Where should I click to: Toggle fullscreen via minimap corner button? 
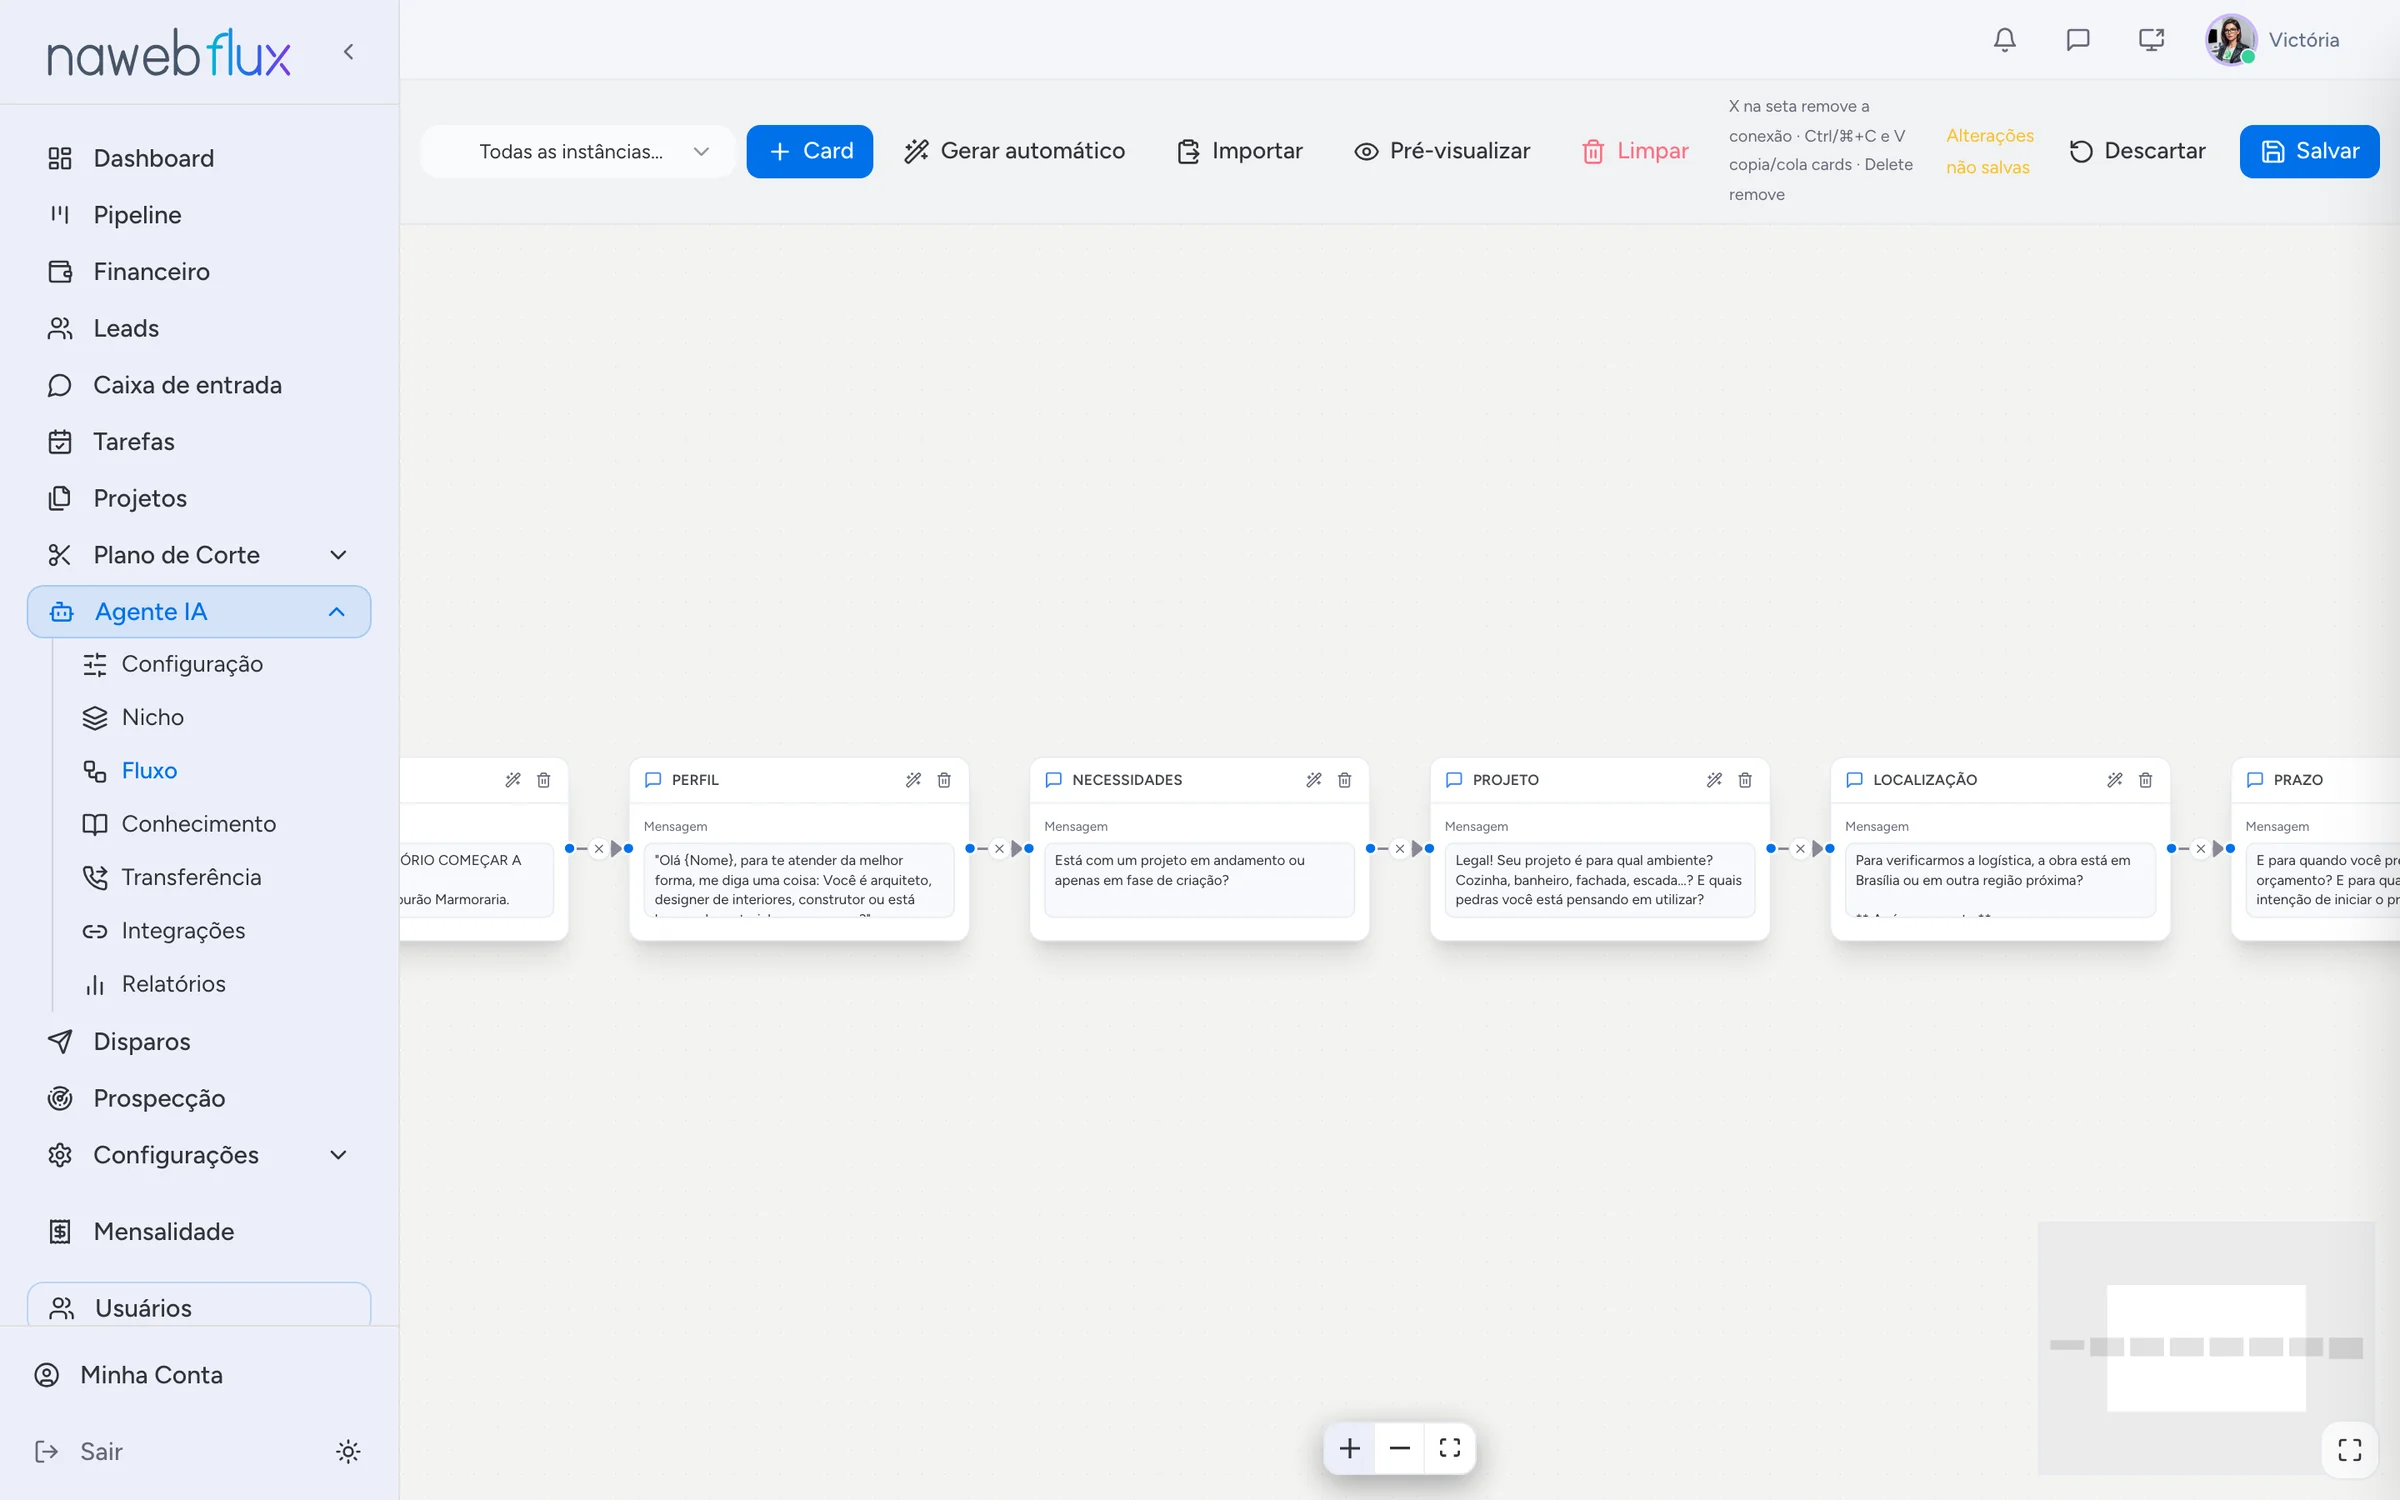coord(2350,1450)
